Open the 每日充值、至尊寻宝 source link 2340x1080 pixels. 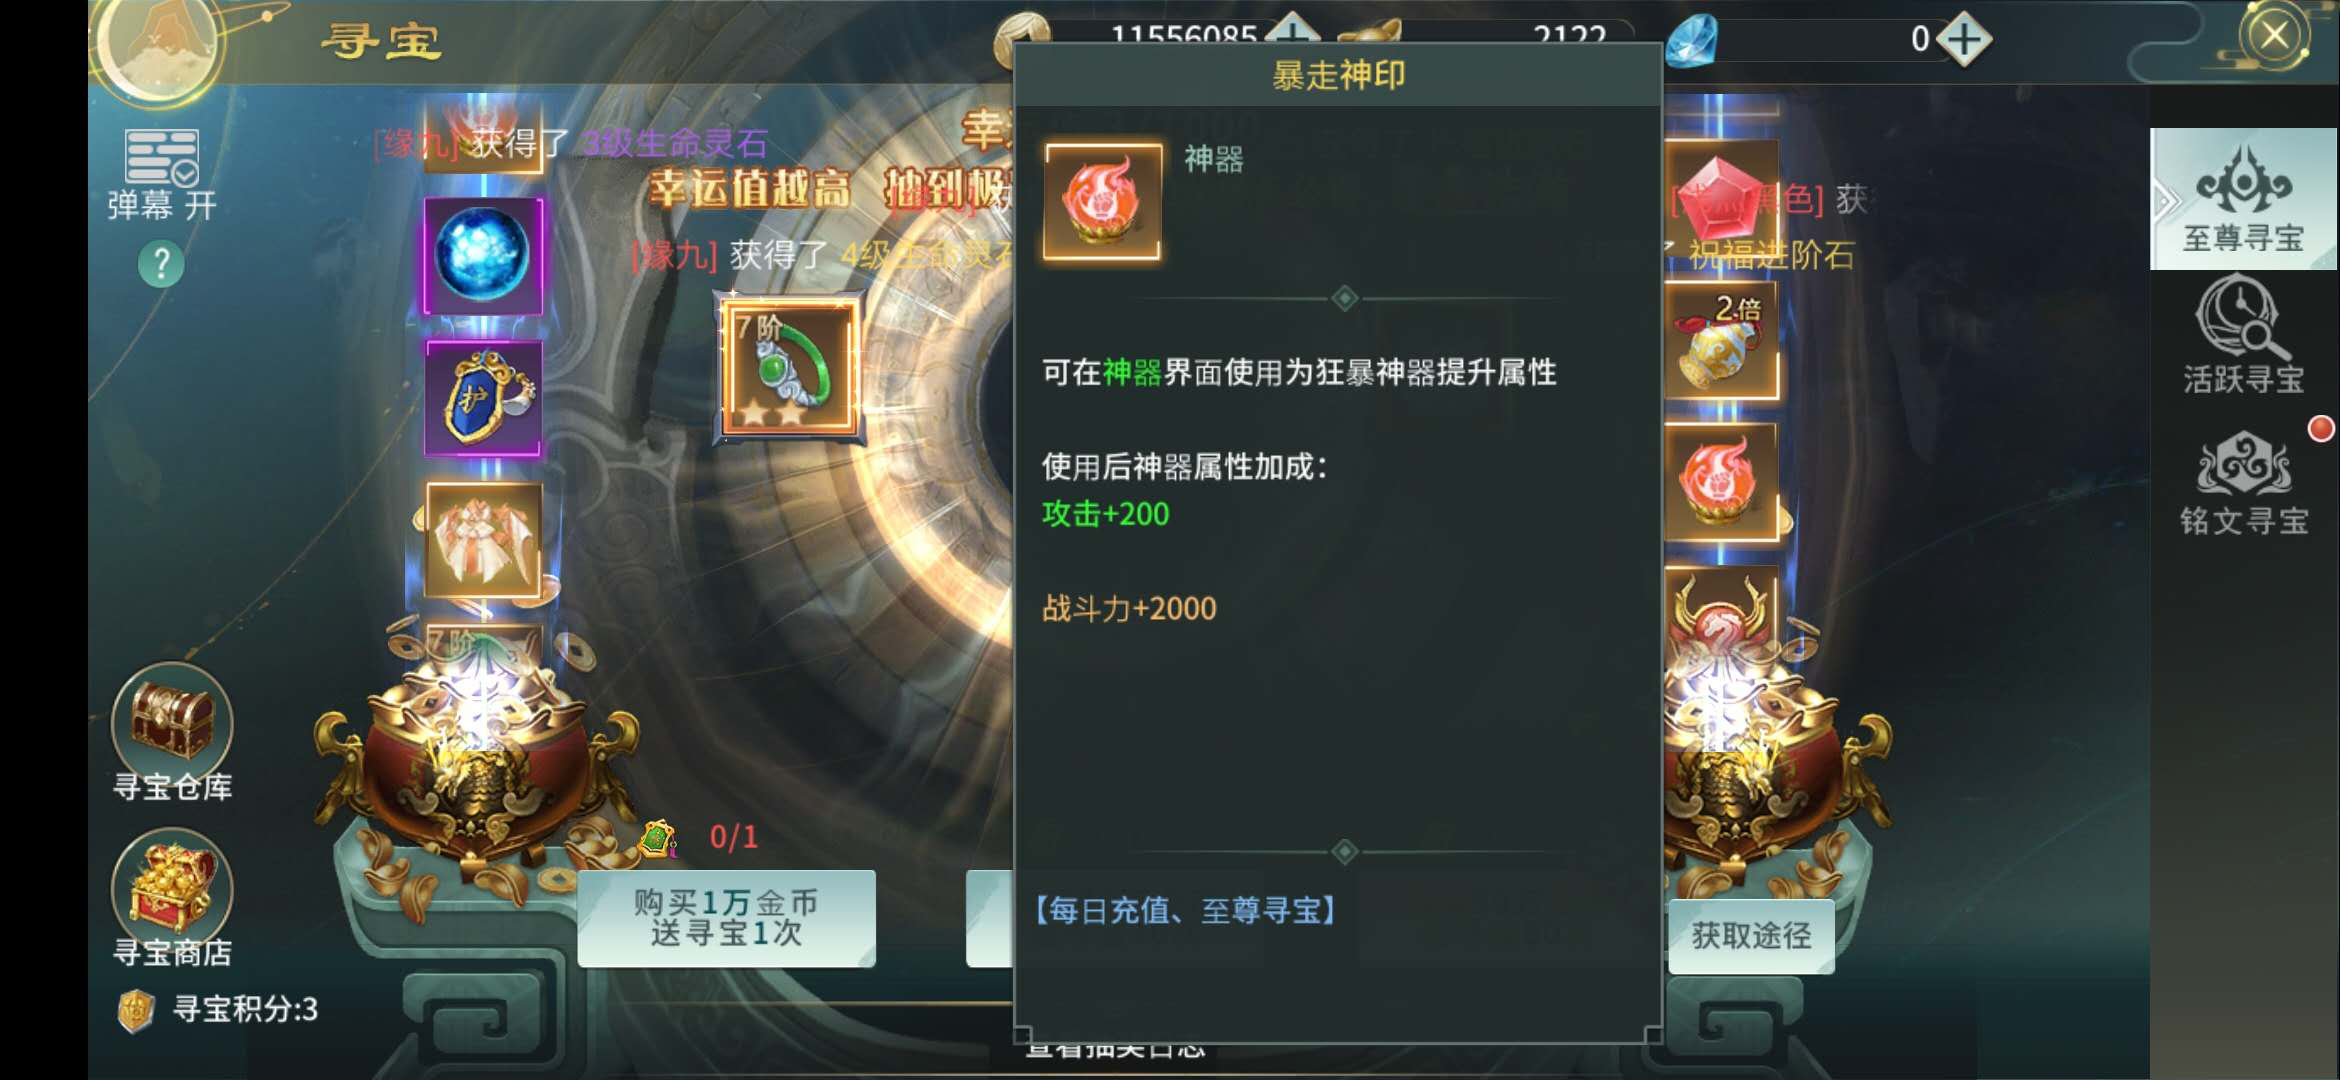(1185, 911)
